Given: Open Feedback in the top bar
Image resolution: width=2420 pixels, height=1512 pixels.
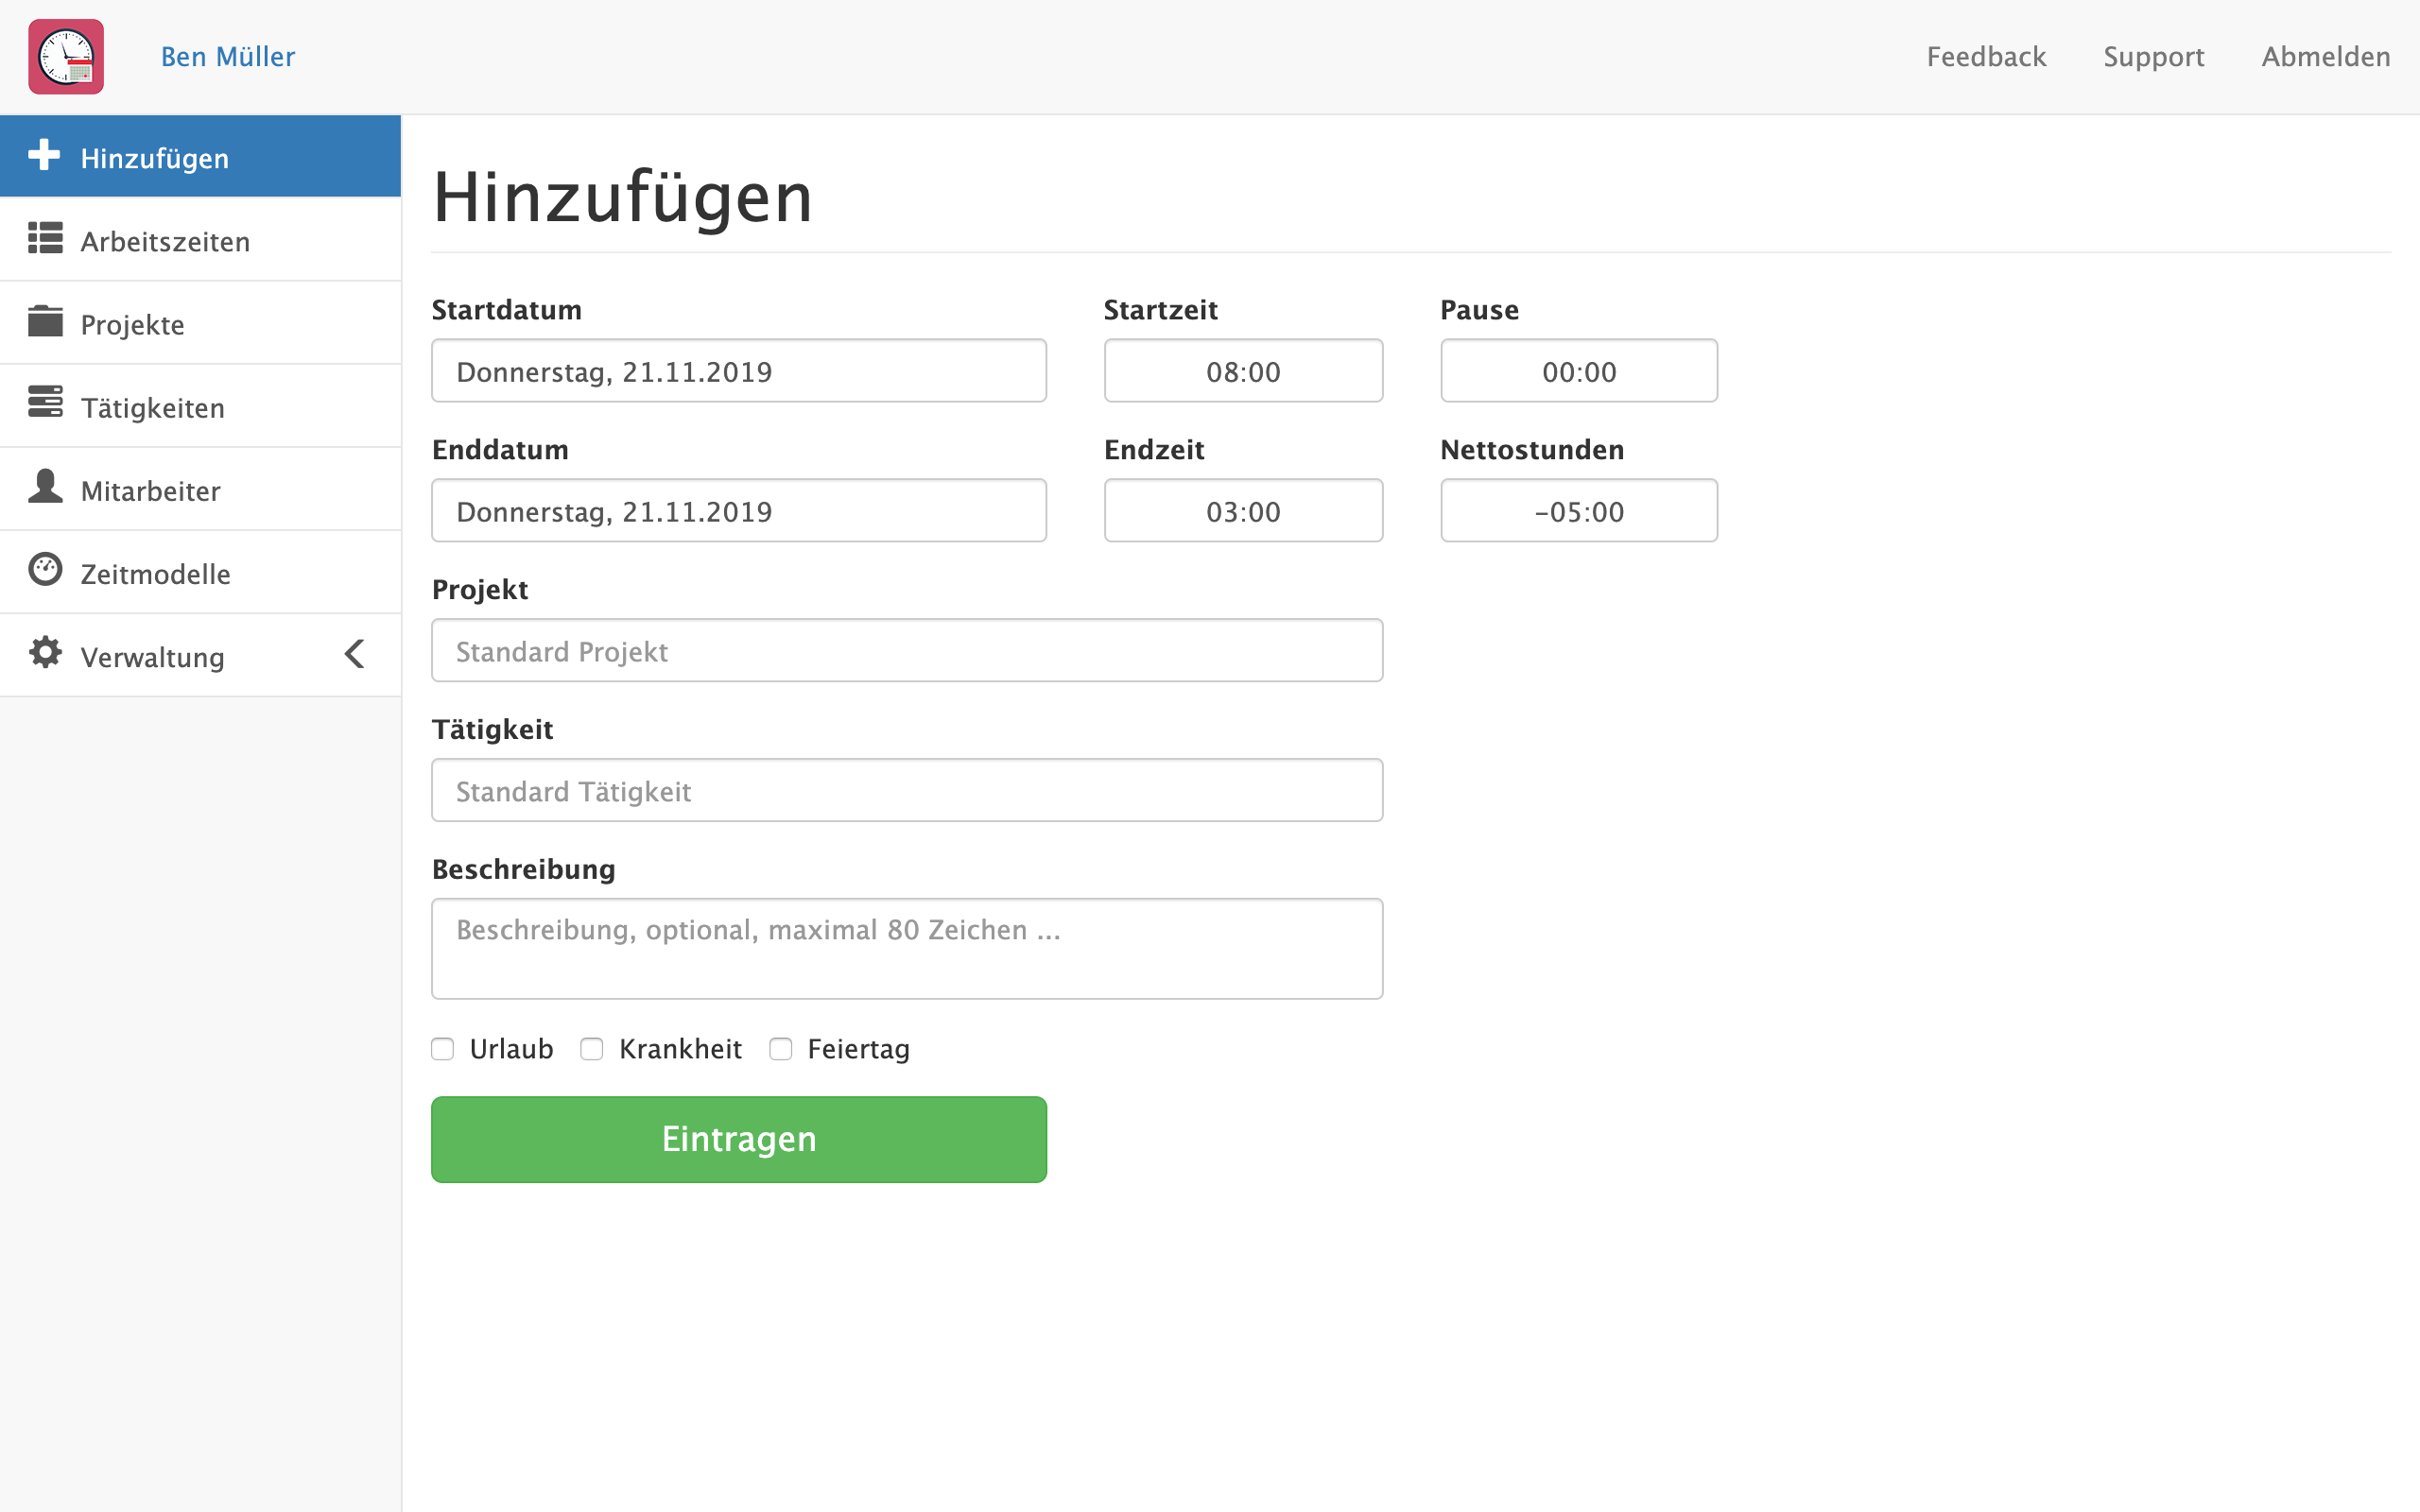Looking at the screenshot, I should 1986,57.
